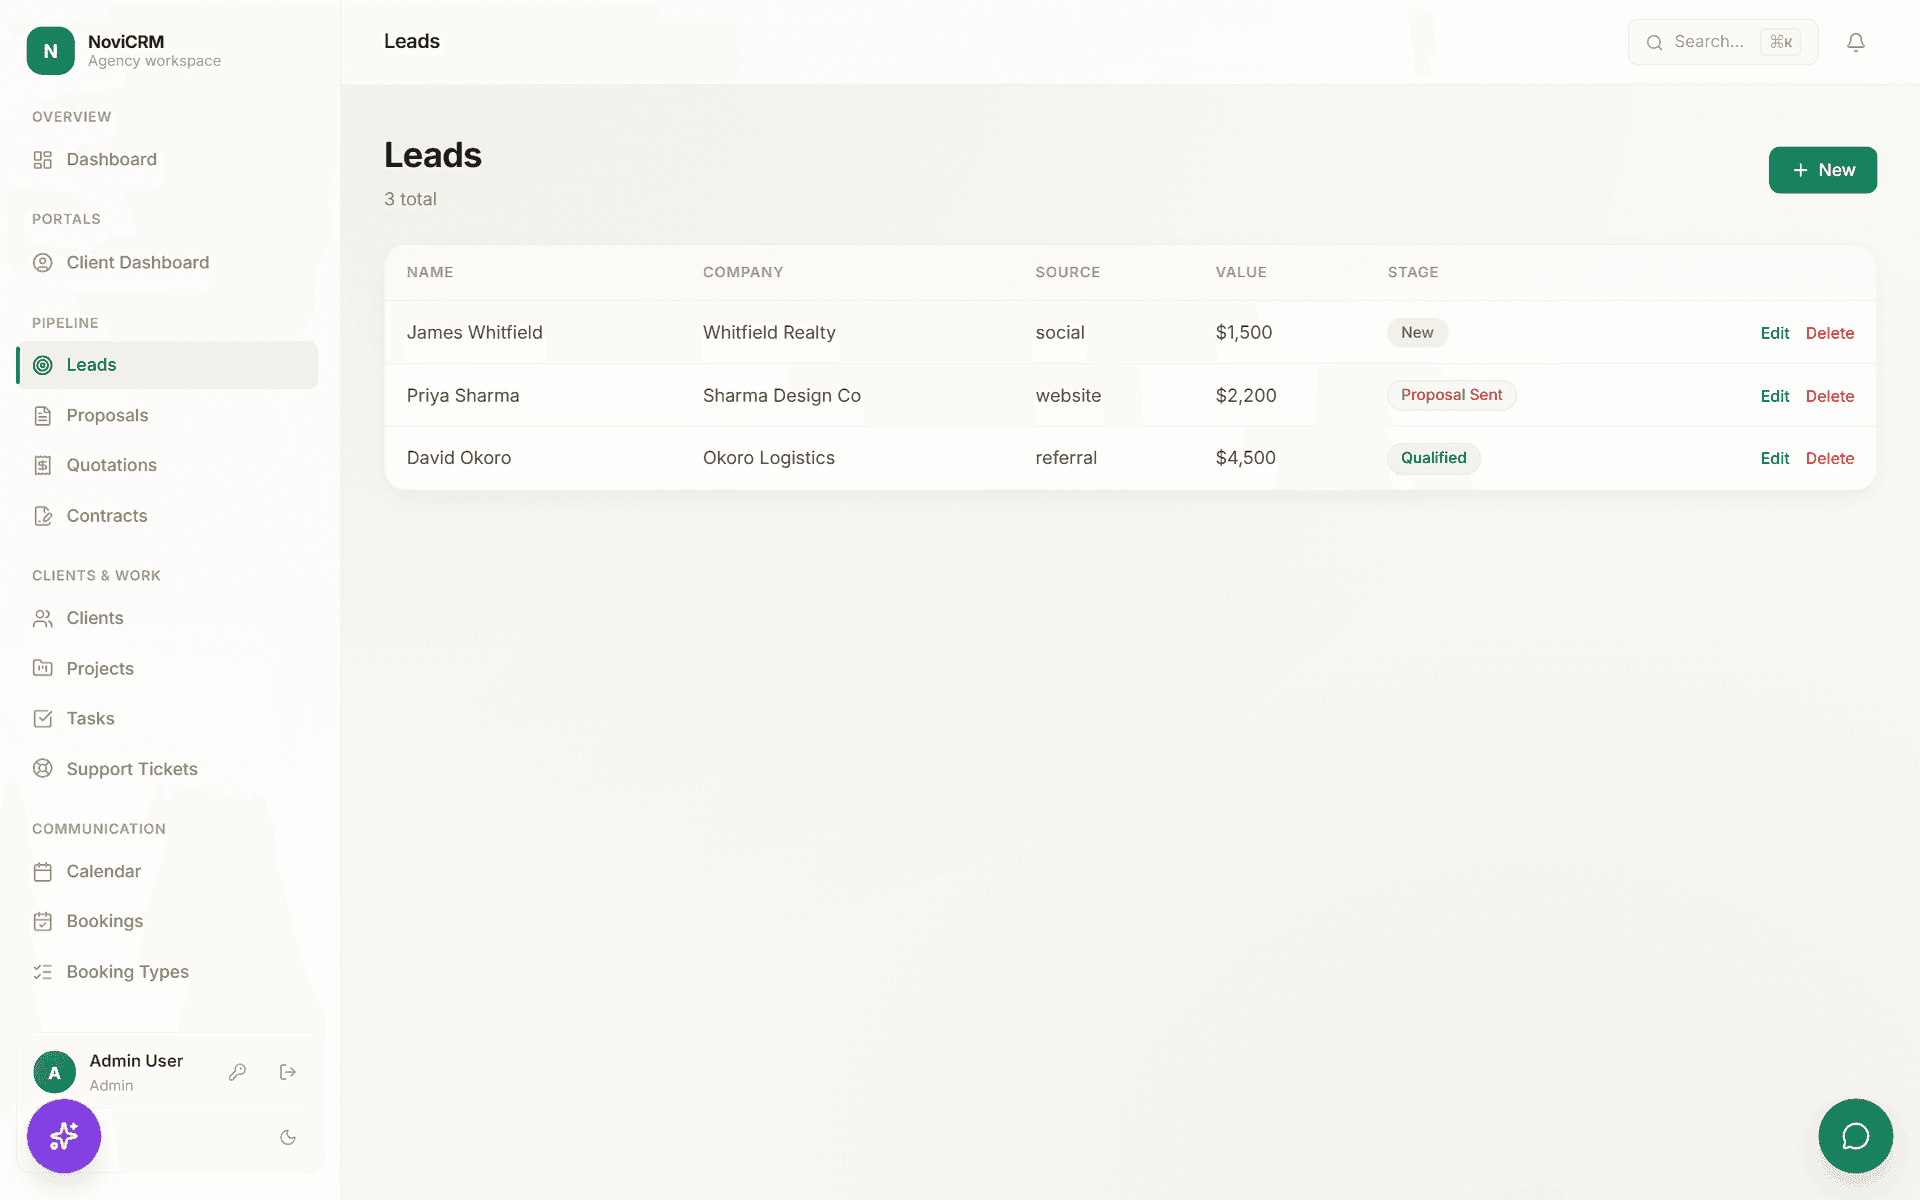Click the Client Dashboard user-circle icon

42,263
